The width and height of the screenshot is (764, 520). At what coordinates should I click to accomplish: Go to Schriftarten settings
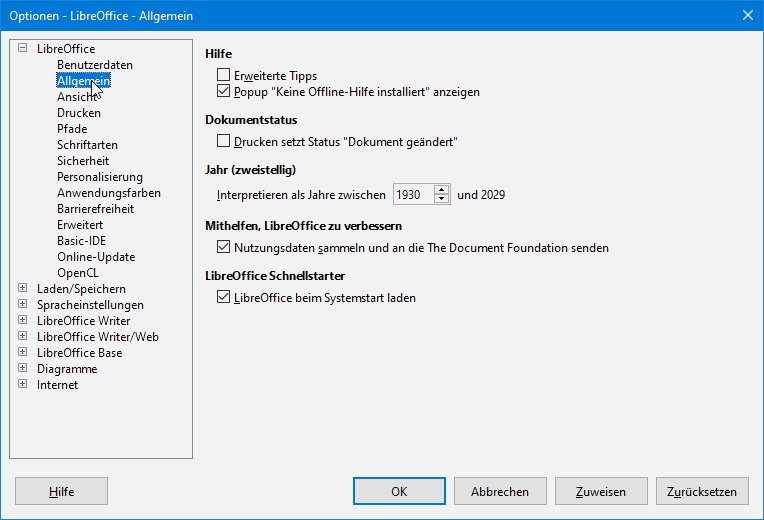tap(87, 145)
